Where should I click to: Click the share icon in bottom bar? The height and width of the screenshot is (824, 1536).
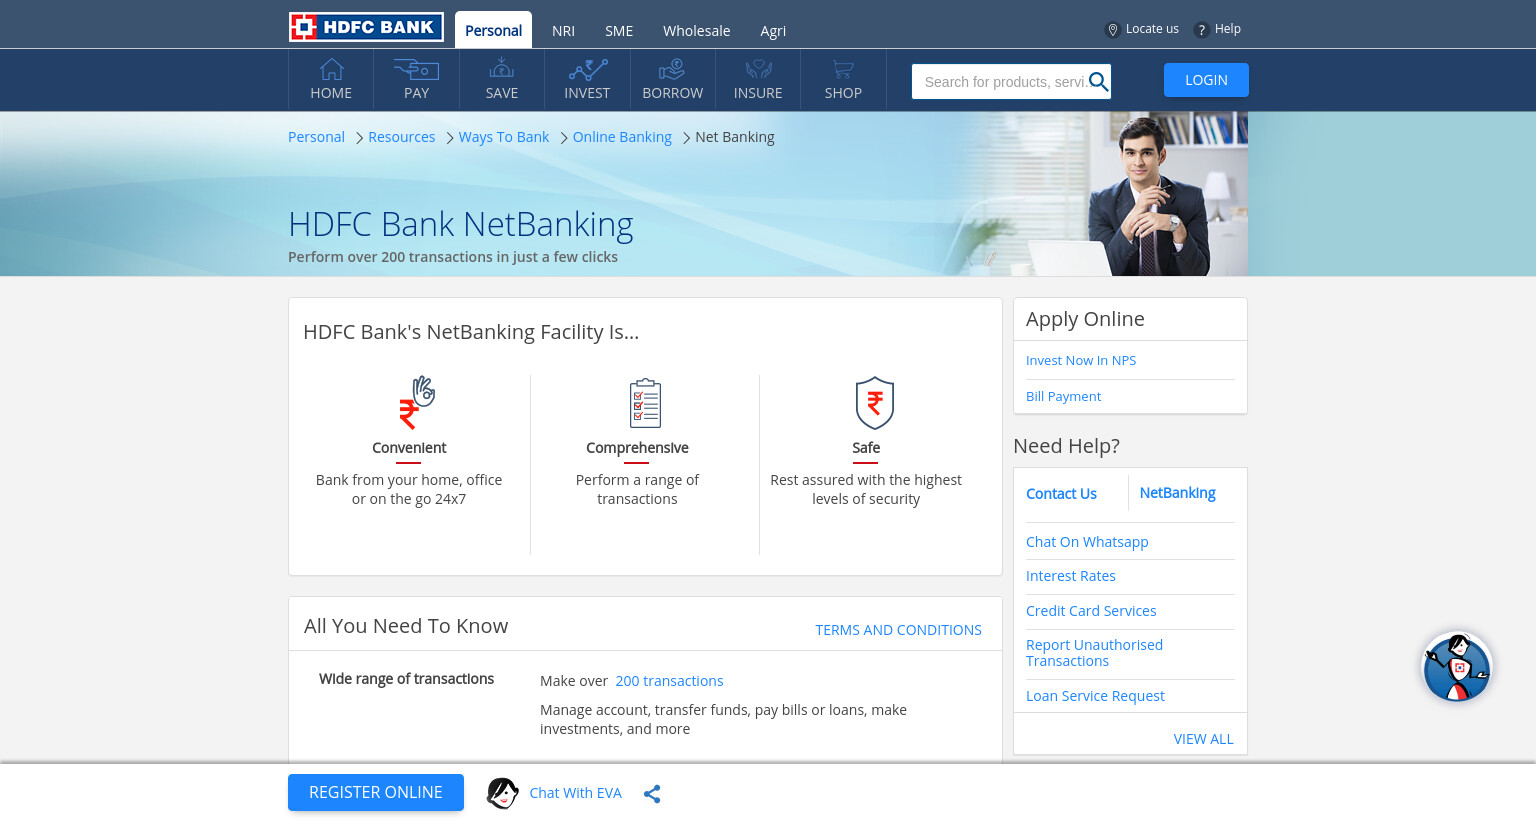pos(652,794)
